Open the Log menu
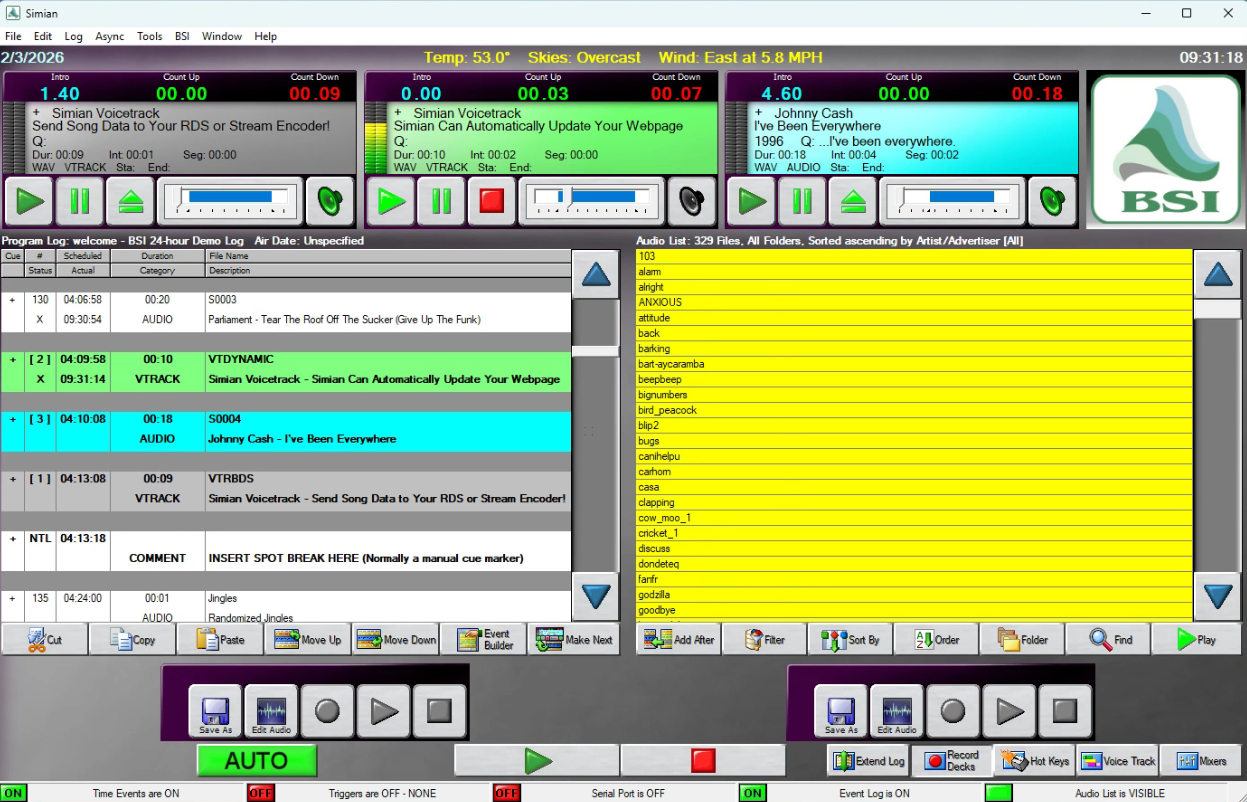This screenshot has width=1247, height=802. [73, 36]
